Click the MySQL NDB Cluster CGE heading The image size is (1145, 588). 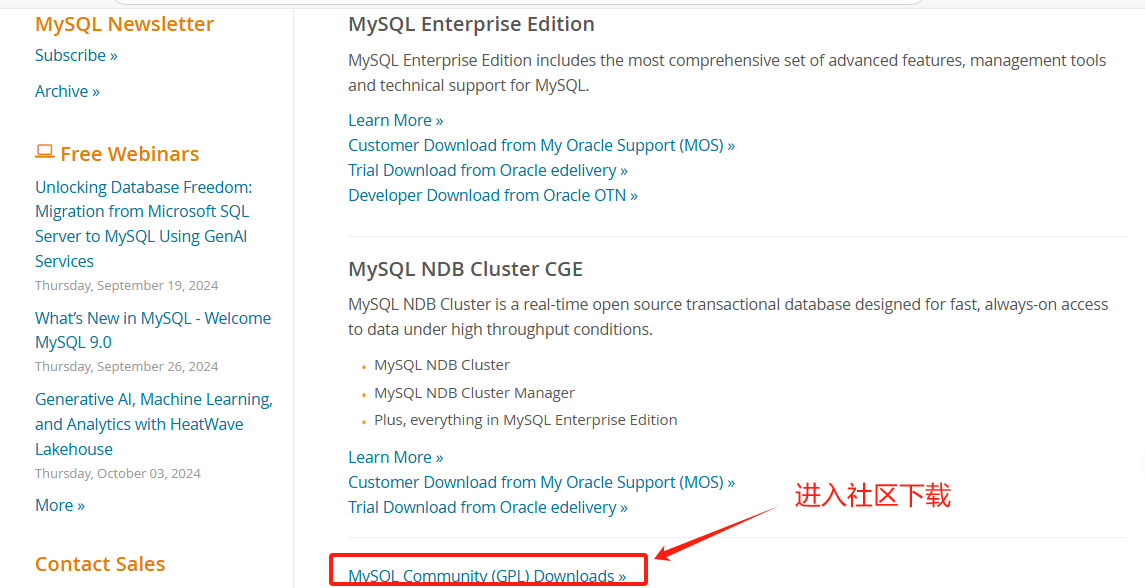coord(465,270)
